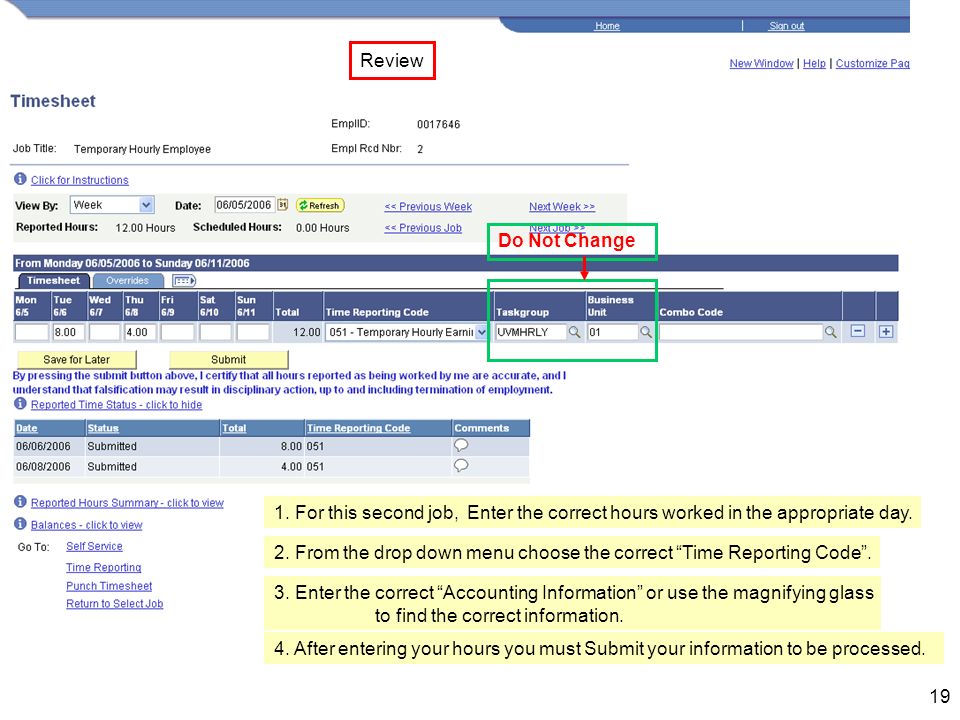Click the Business Unit field containing 01

pyautogui.click(x=612, y=332)
